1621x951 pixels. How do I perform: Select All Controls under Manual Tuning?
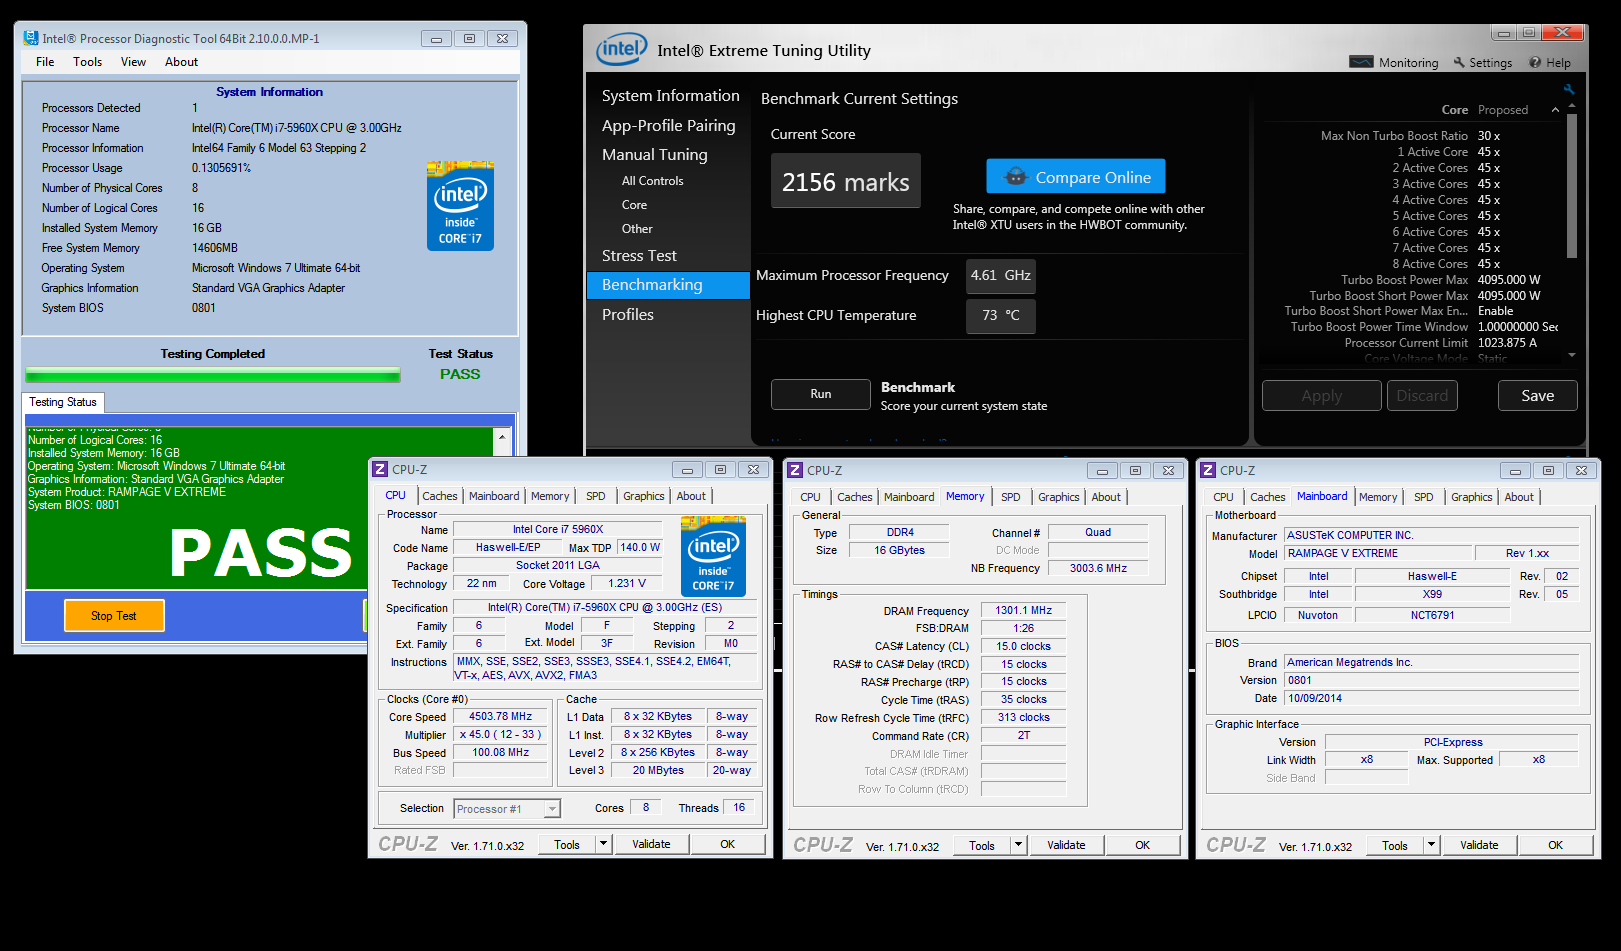[x=652, y=181]
